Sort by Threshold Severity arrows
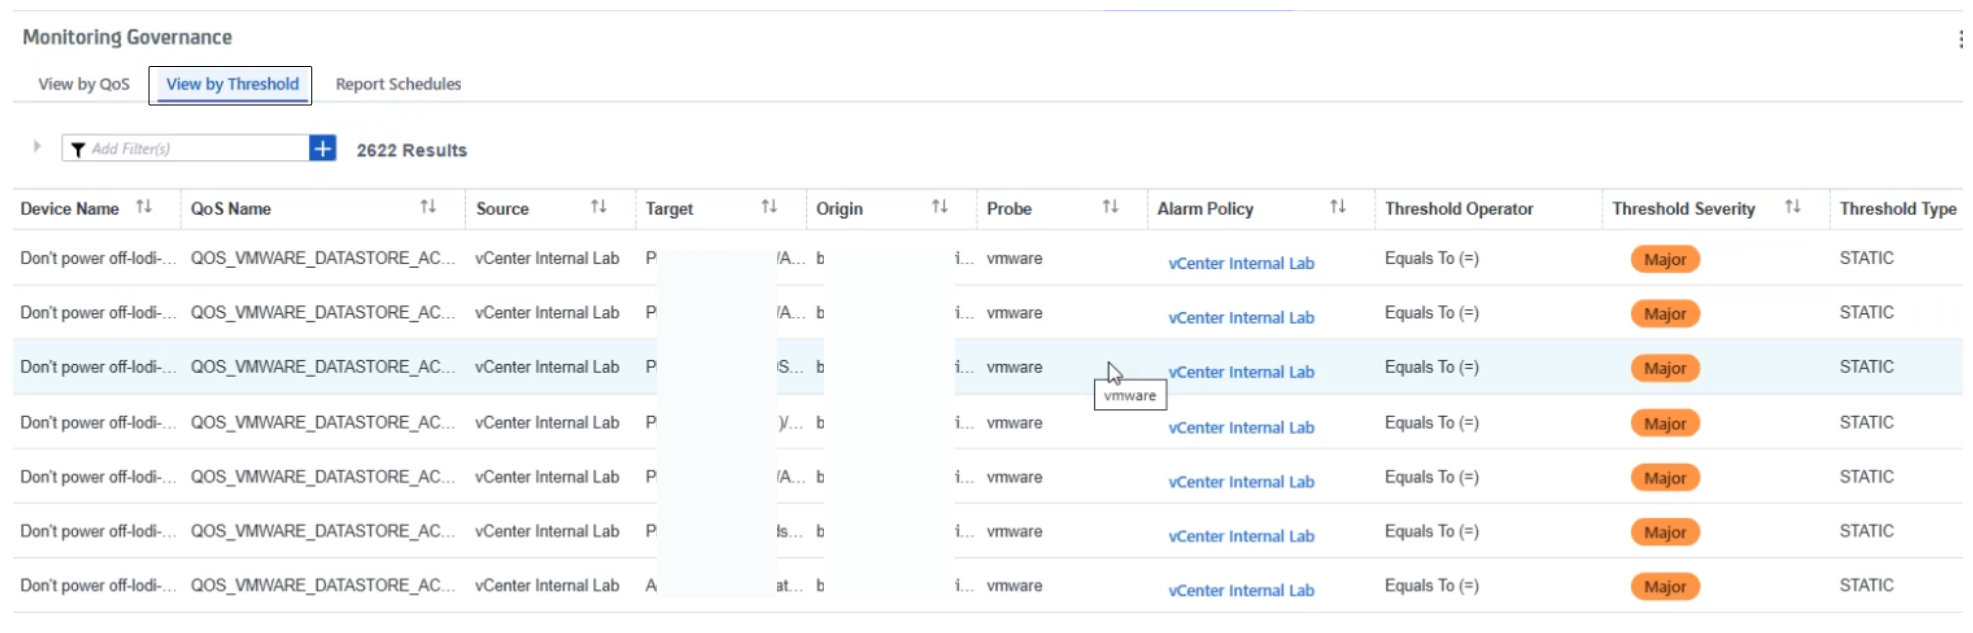This screenshot has width=1973, height=633. (x=1792, y=207)
